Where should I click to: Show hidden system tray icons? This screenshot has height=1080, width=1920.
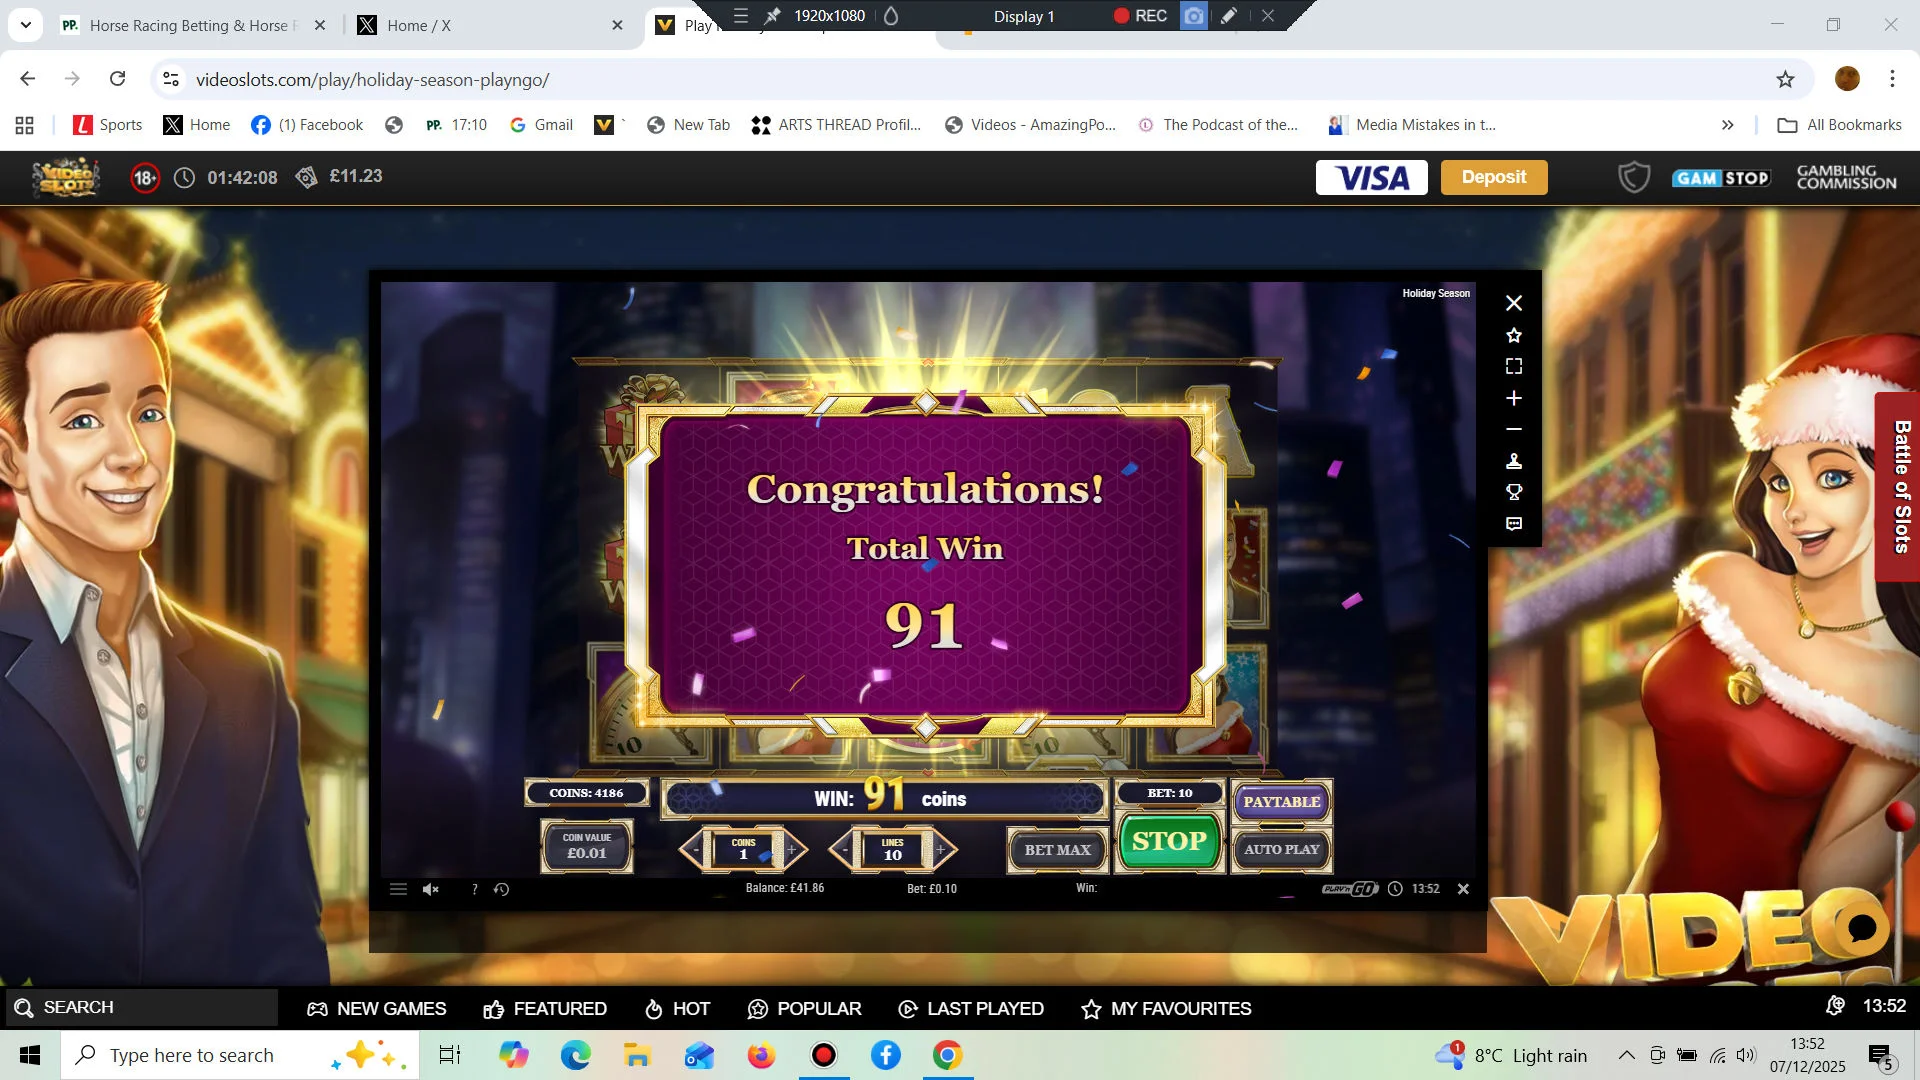pos(1627,1055)
